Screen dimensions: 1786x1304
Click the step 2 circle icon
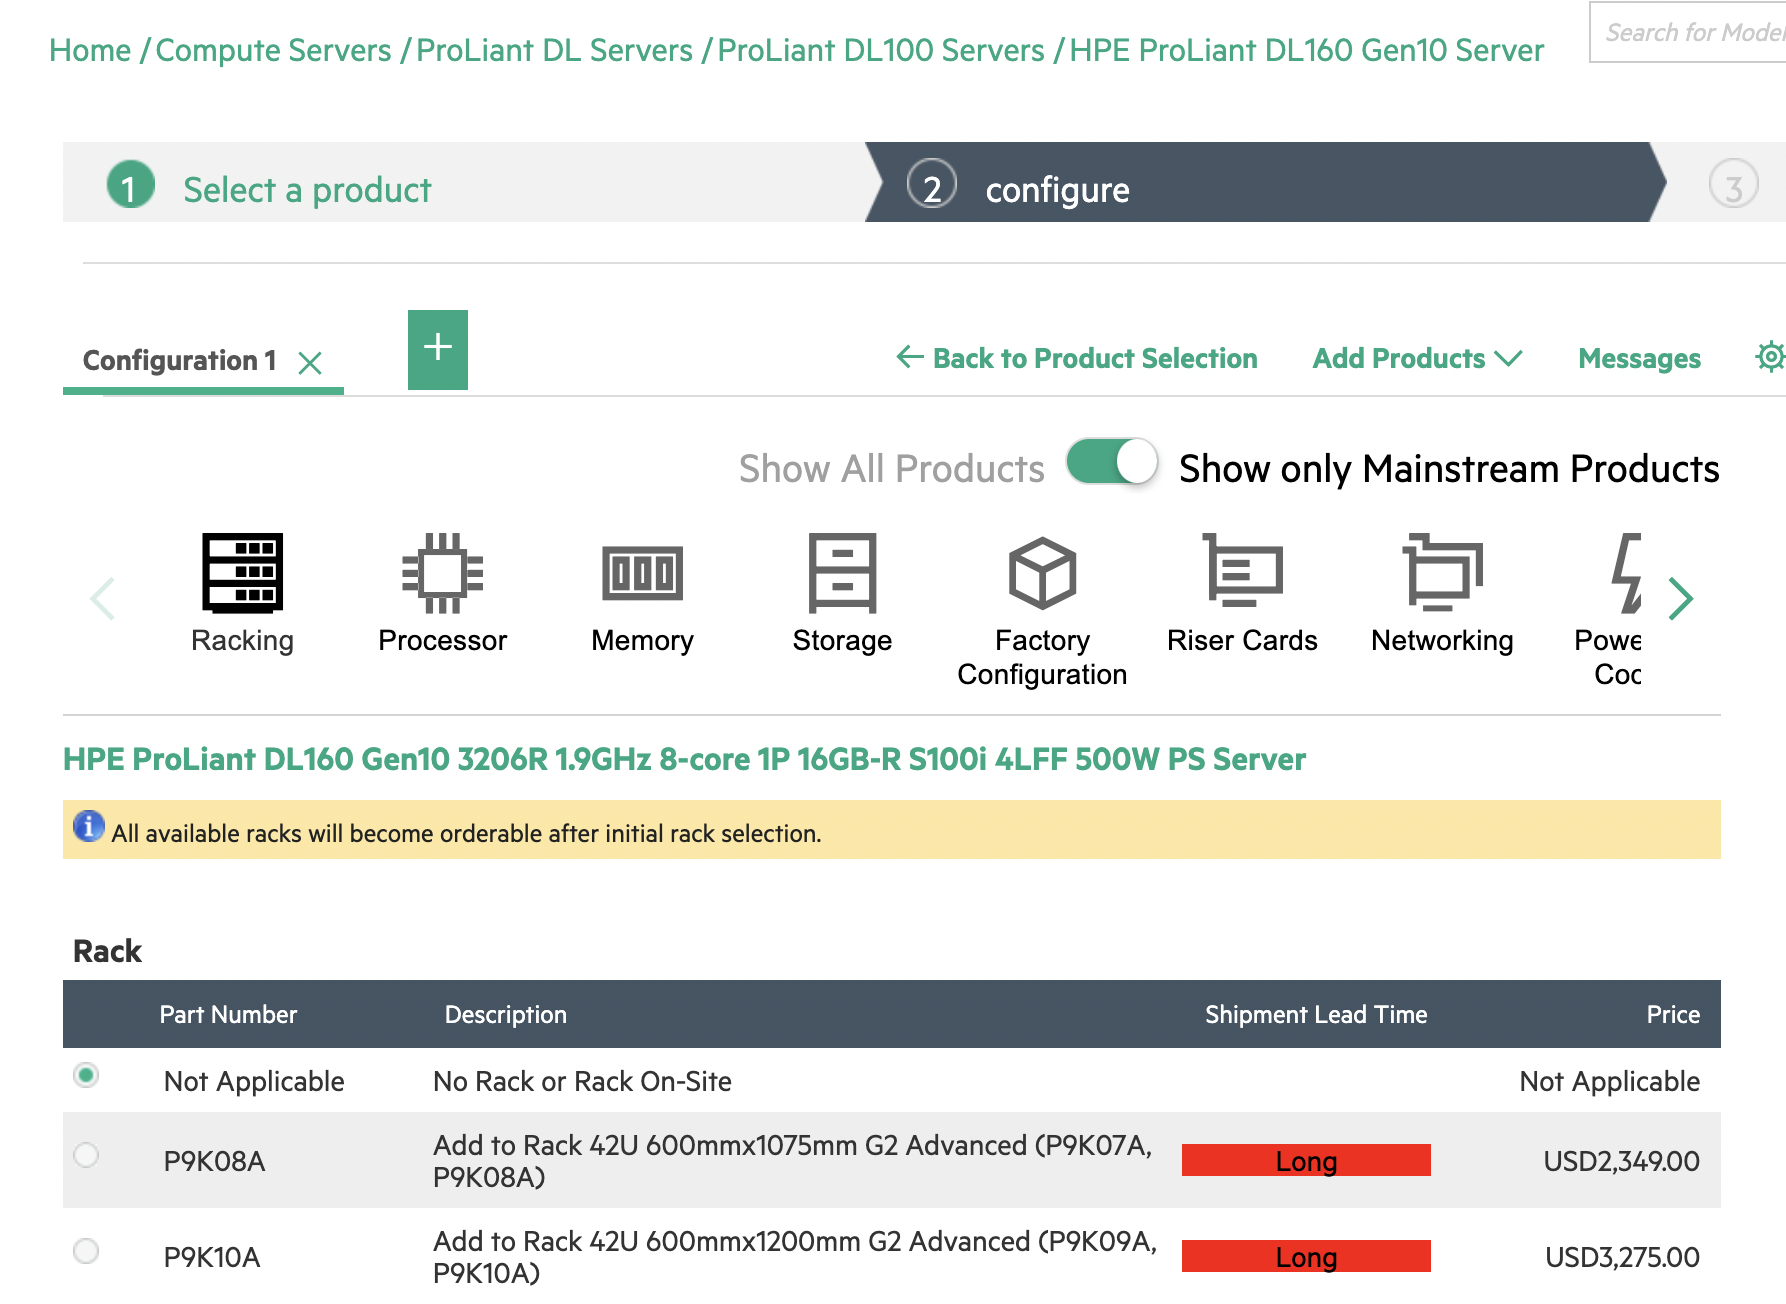[x=932, y=185]
